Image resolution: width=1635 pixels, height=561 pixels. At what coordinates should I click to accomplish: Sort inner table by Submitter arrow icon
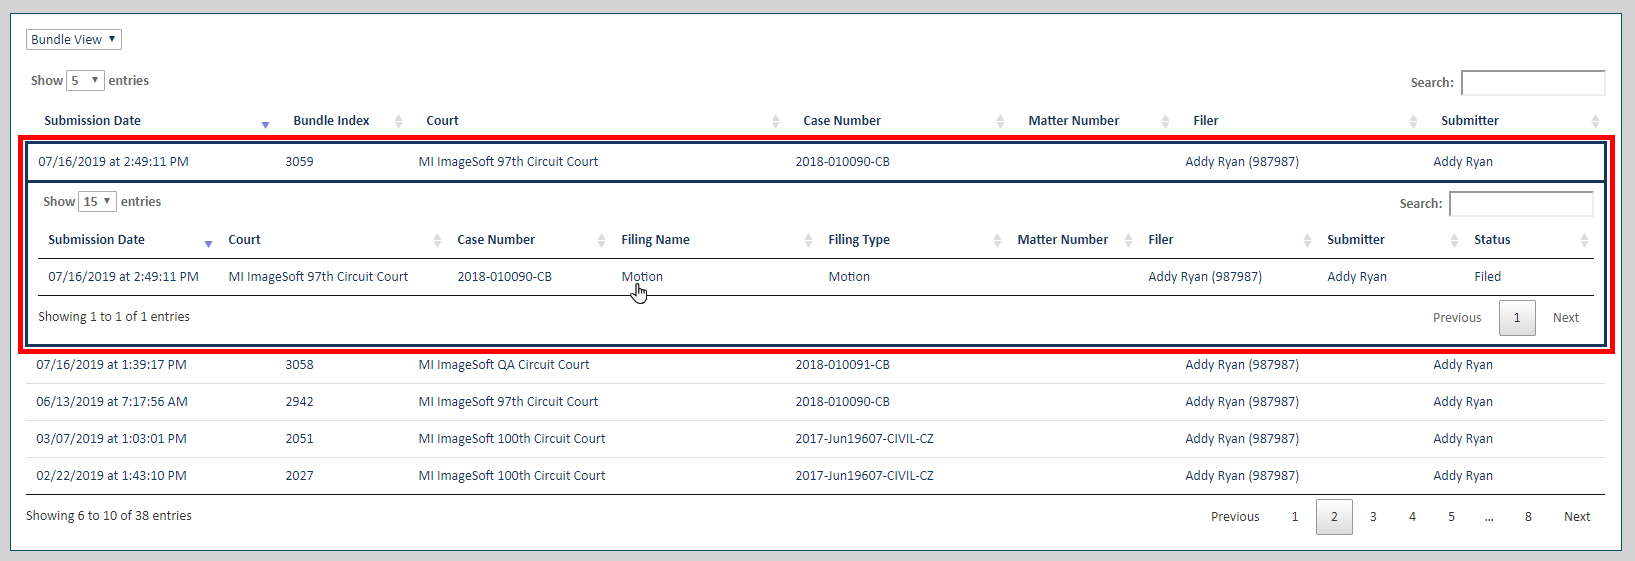1454,240
